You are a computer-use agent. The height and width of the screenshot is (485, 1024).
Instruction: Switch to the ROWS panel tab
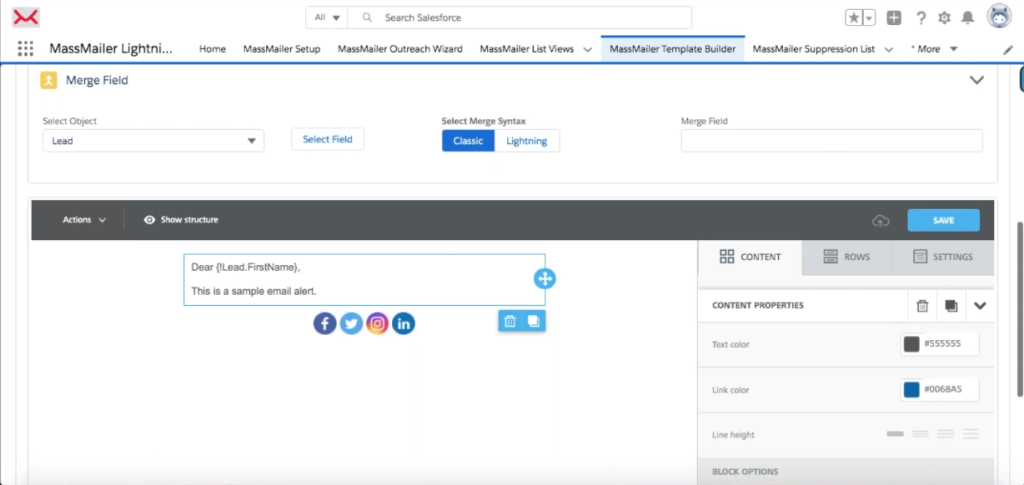(846, 257)
